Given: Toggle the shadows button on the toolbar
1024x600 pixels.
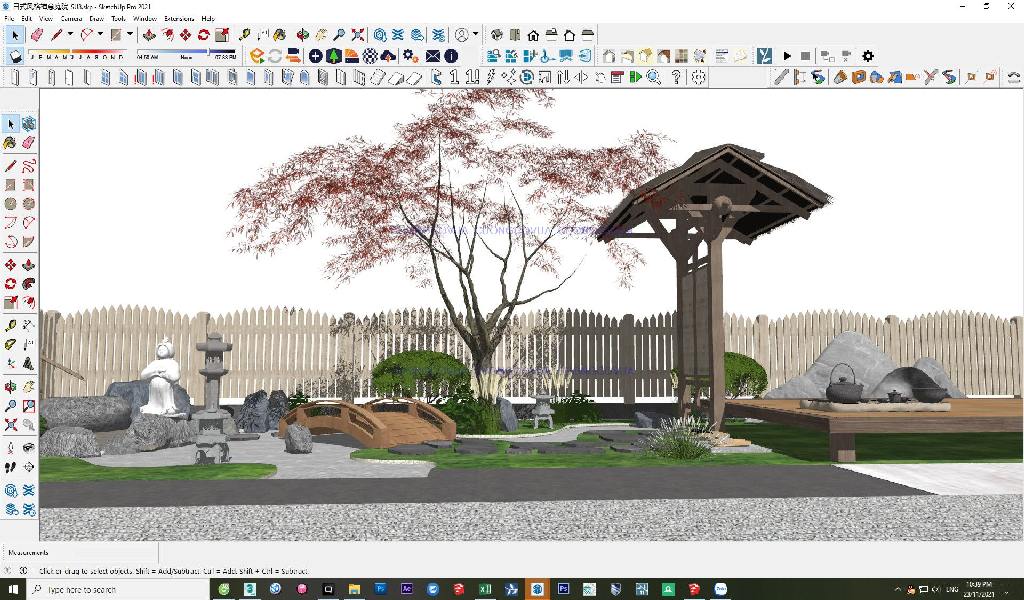Looking at the screenshot, I should (x=16, y=56).
